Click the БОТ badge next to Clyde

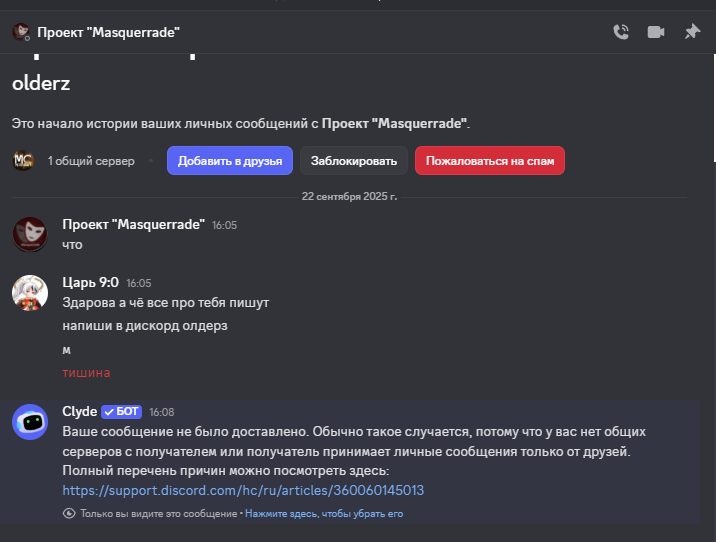pos(121,411)
